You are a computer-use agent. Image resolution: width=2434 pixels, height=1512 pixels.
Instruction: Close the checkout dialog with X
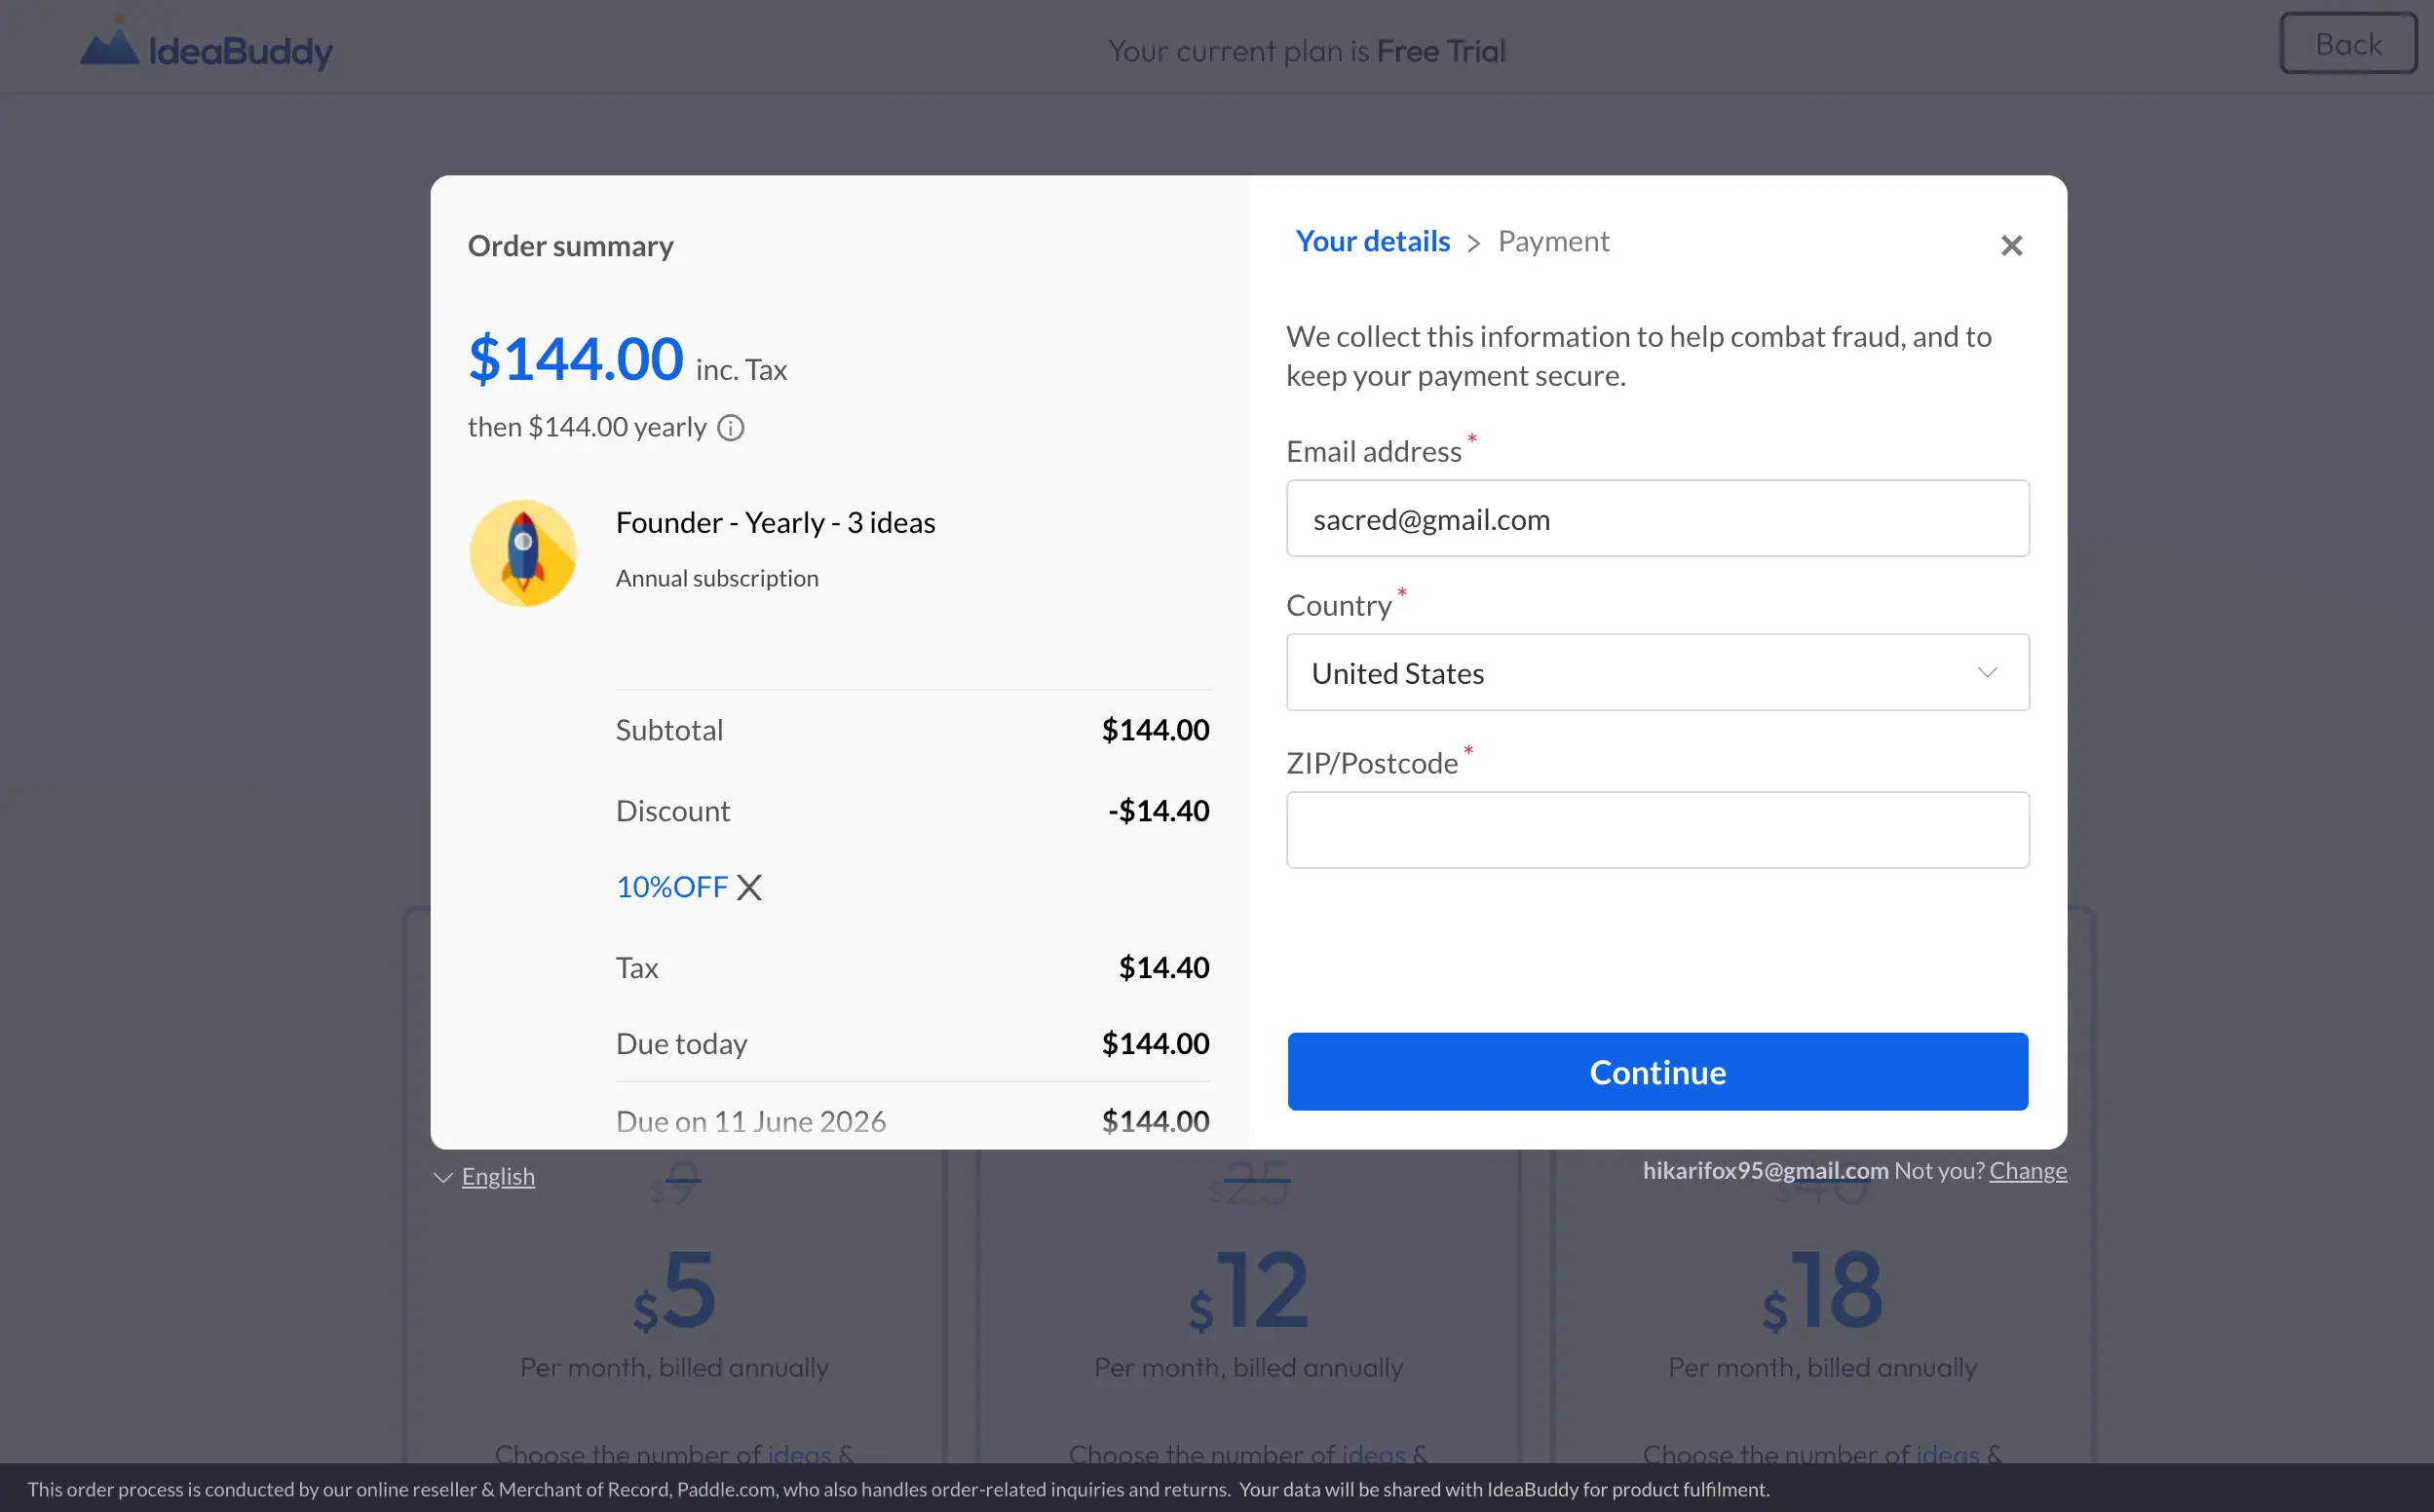pos(2011,245)
